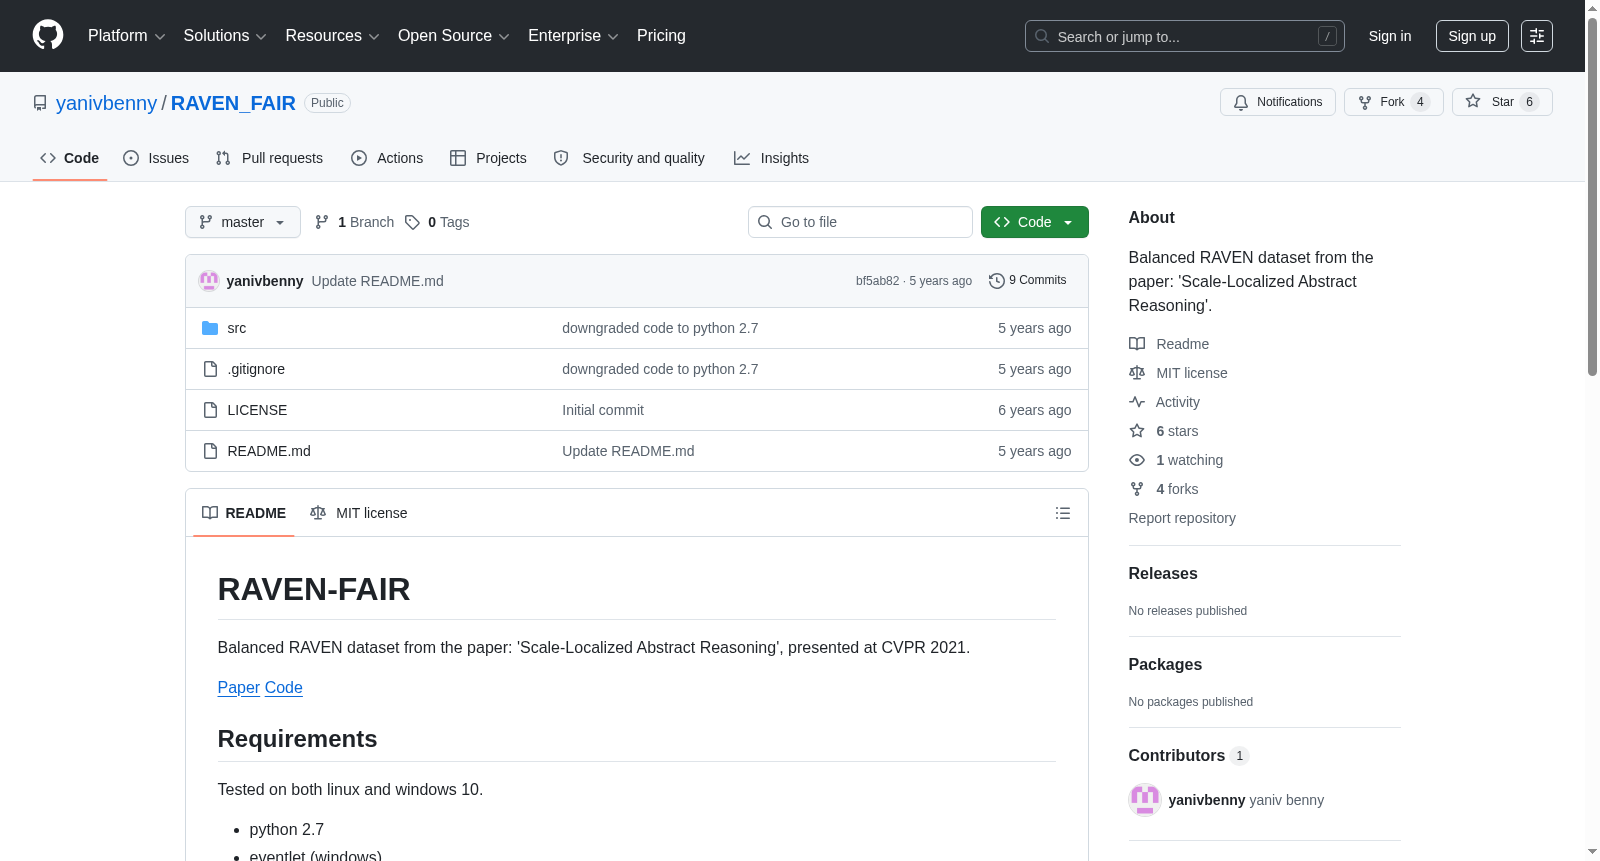Screen dimensions: 1600x861
Task: Click the history clock icon beside 9 Commits
Action: [997, 281]
